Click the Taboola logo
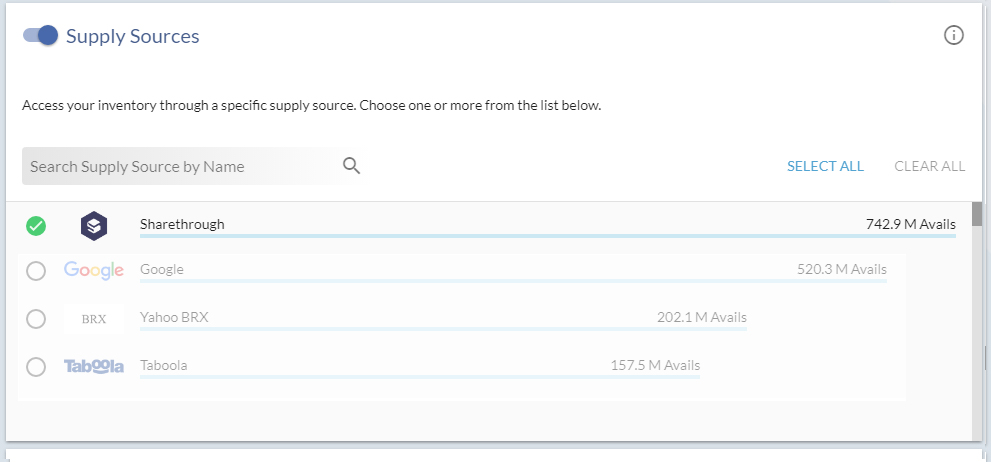This screenshot has height=462, width=991. click(x=94, y=367)
